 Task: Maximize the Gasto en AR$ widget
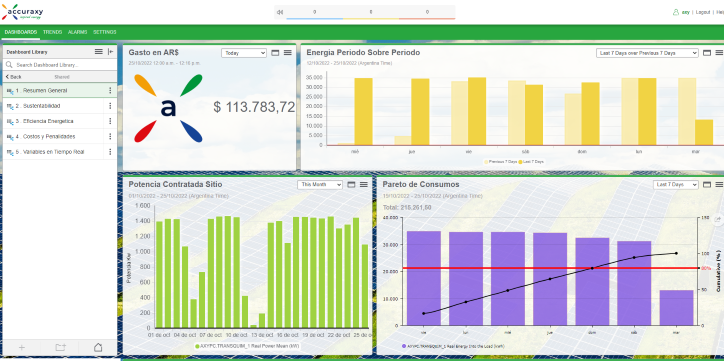(x=275, y=53)
